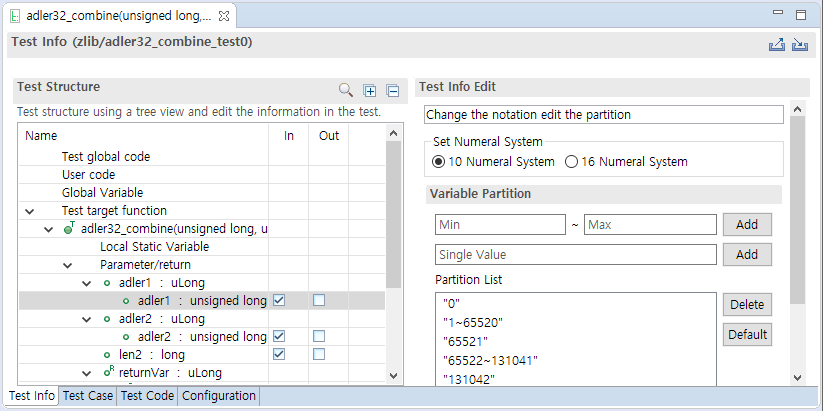Click the export test info icon
Viewport: 823px width, 411px height.
click(776, 45)
